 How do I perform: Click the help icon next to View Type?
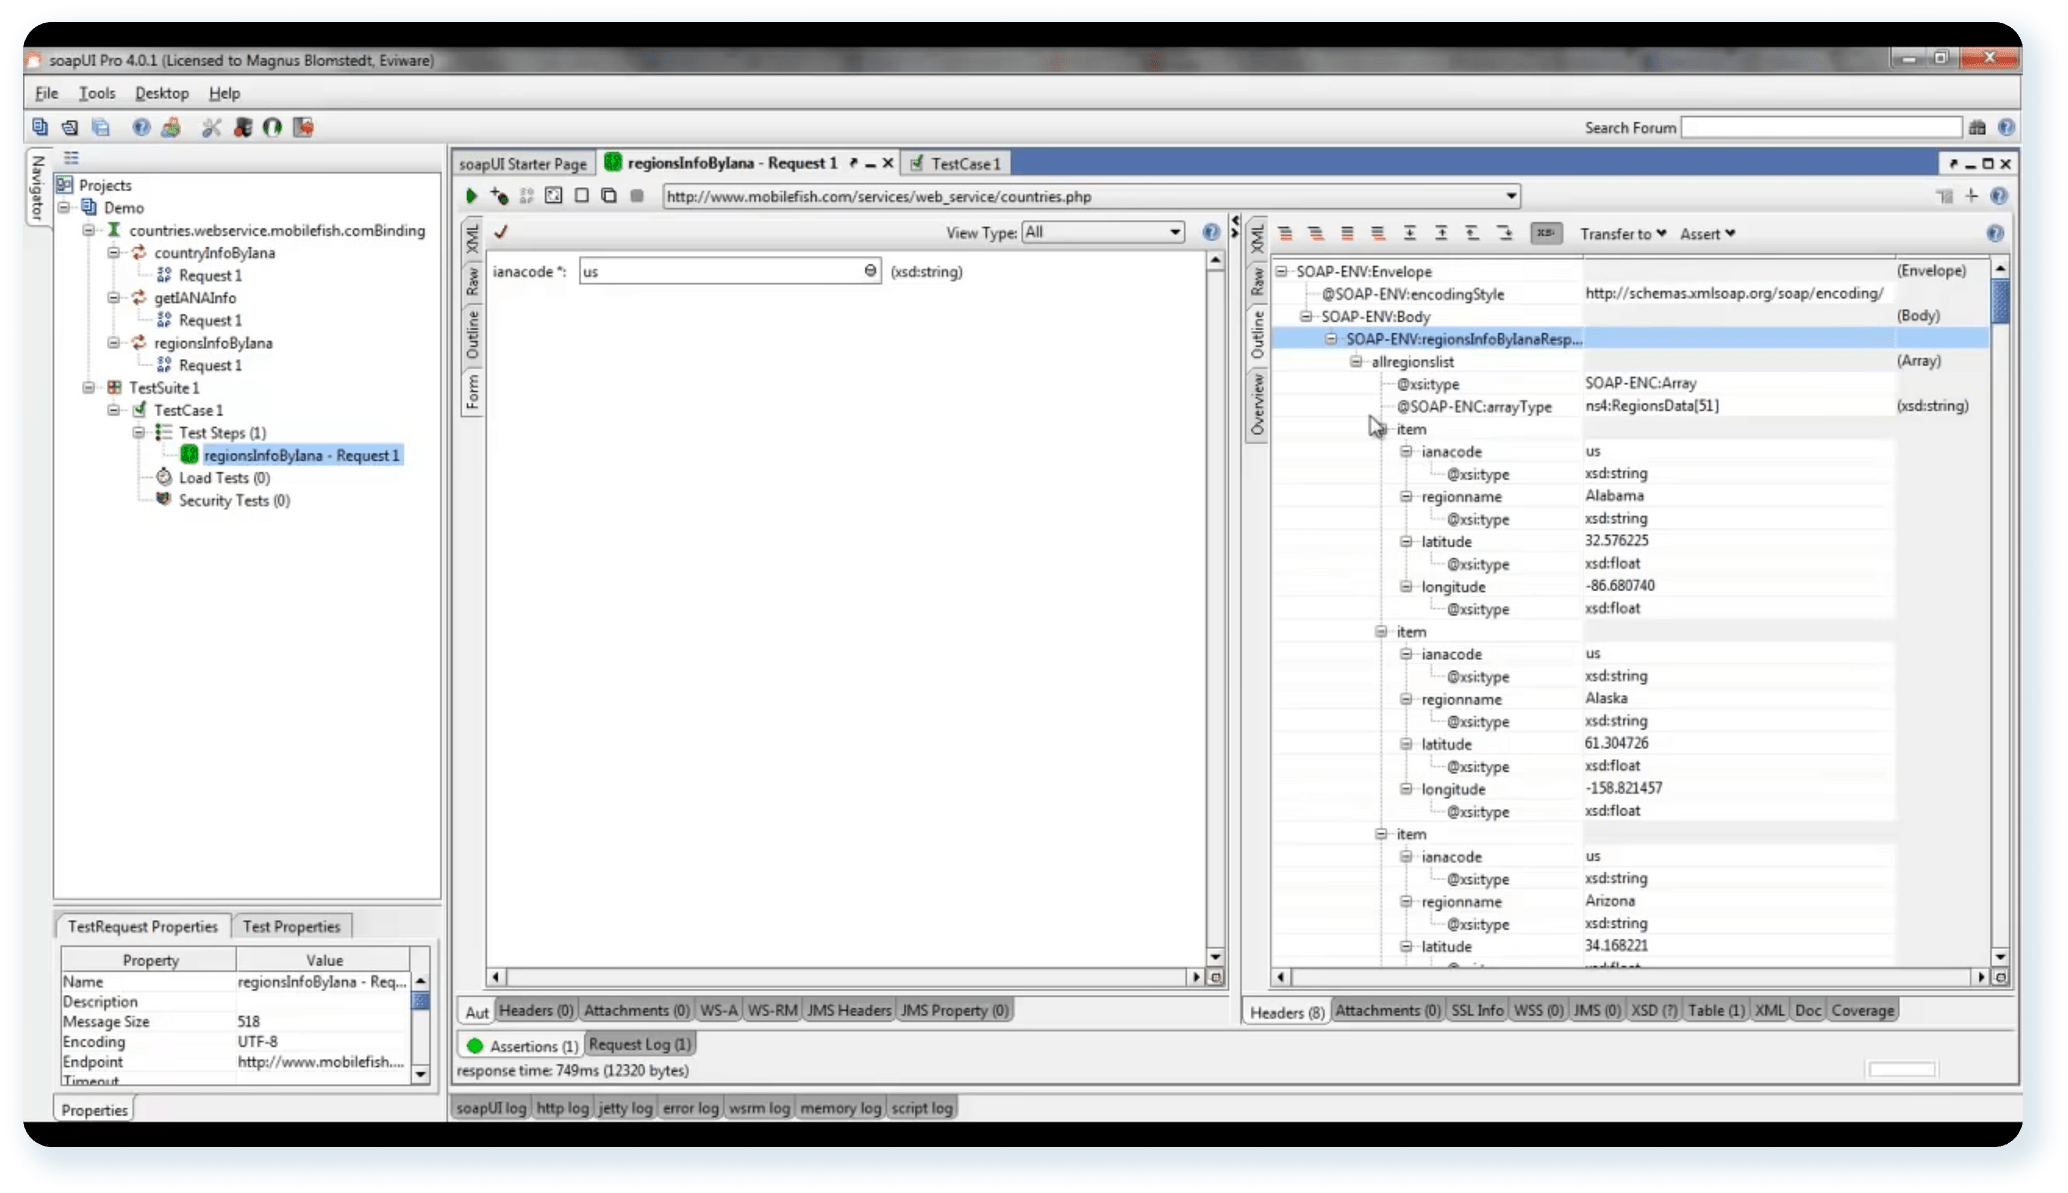pos(1211,232)
